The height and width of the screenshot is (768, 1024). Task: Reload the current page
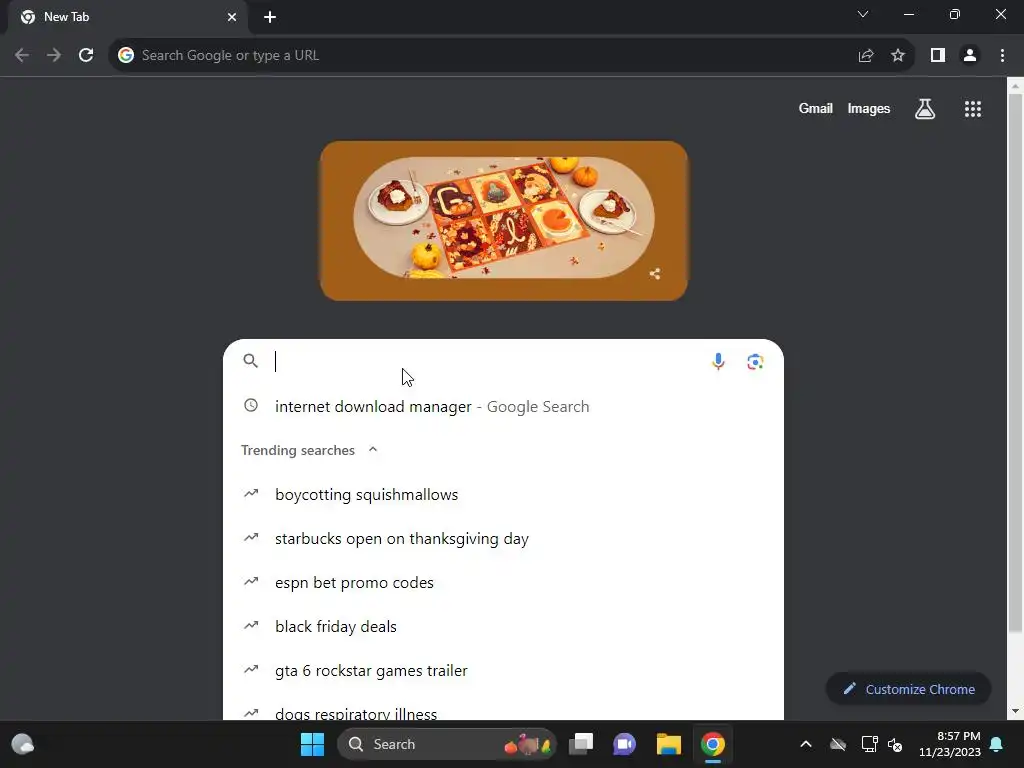pos(86,56)
